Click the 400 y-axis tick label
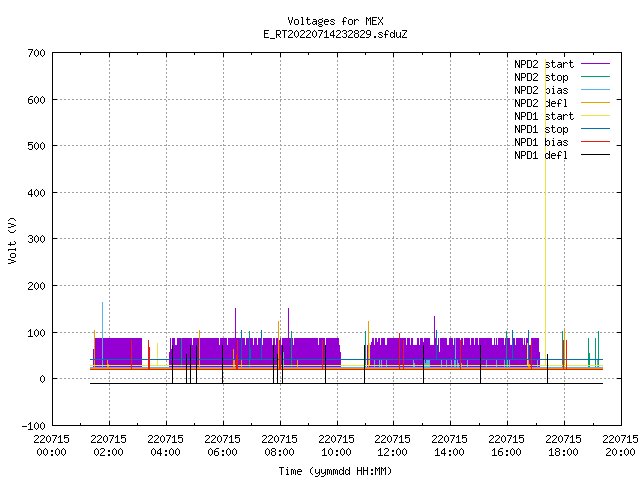The height and width of the screenshot is (480, 640). coord(36,193)
